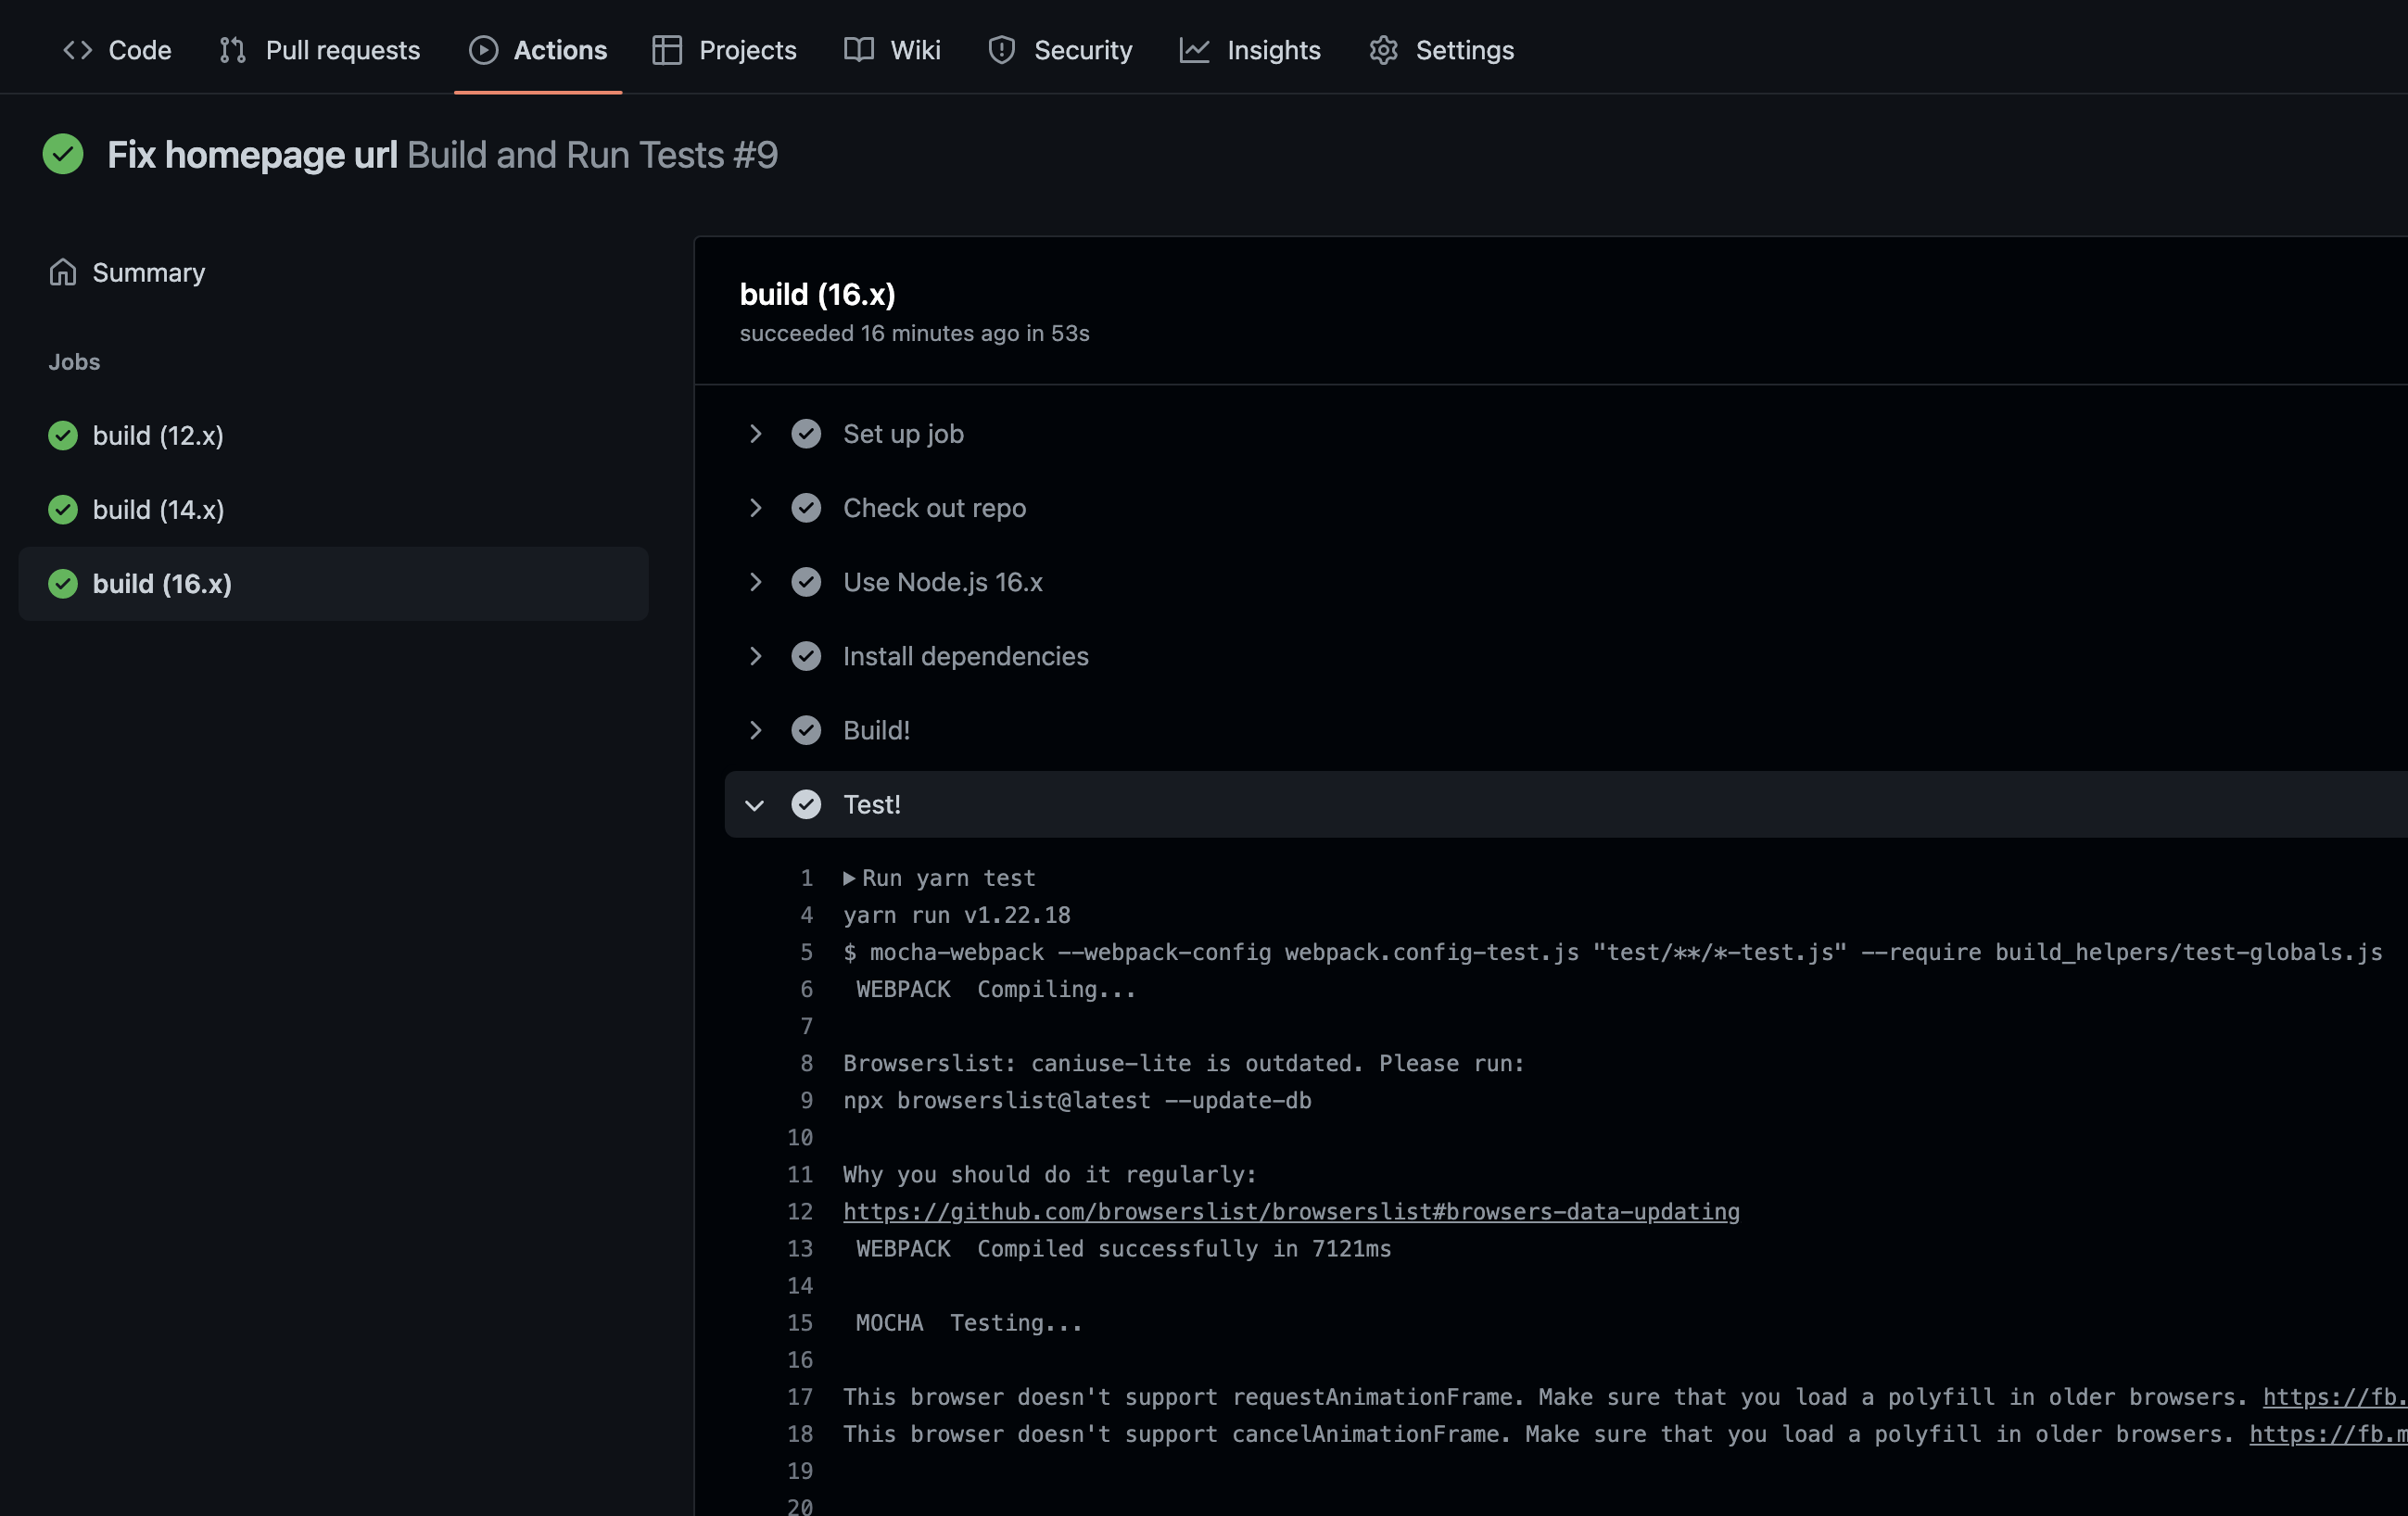Collapse the Test! step output
The height and width of the screenshot is (1516, 2408).
click(x=755, y=805)
